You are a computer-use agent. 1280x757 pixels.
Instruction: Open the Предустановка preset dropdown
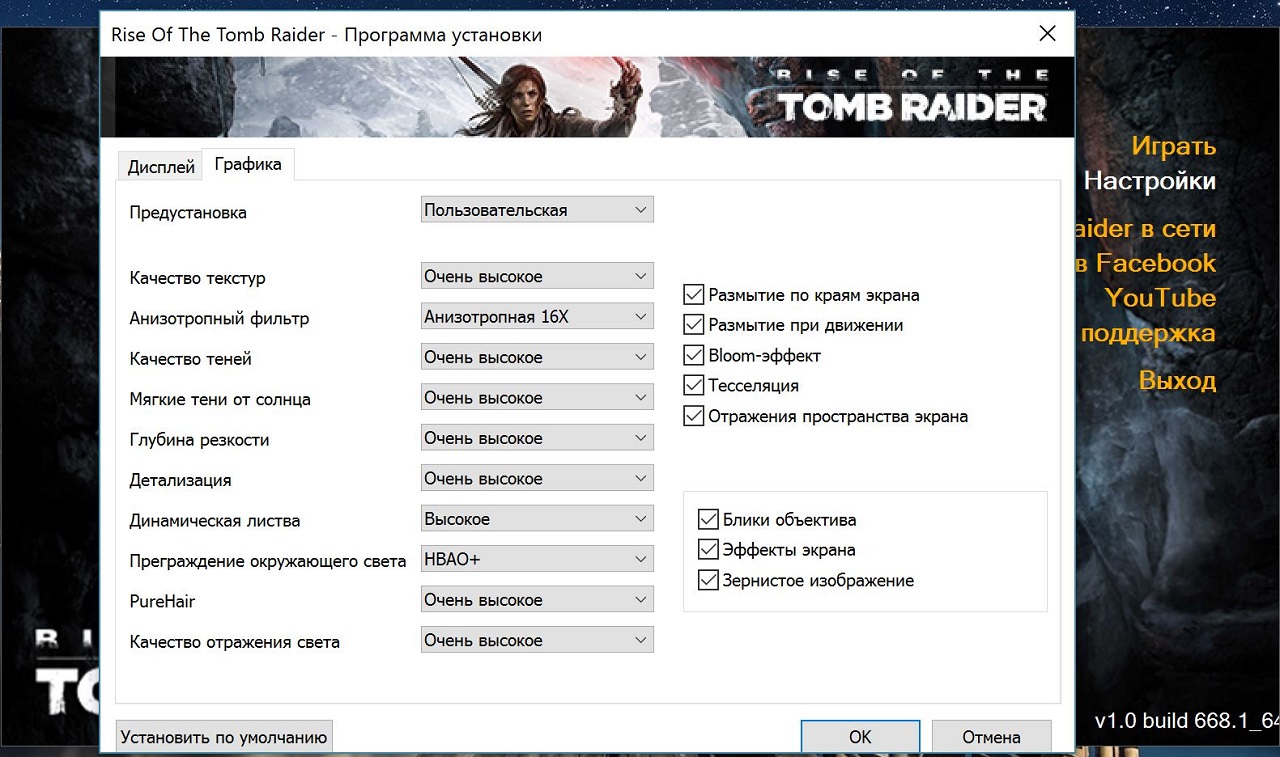point(537,210)
